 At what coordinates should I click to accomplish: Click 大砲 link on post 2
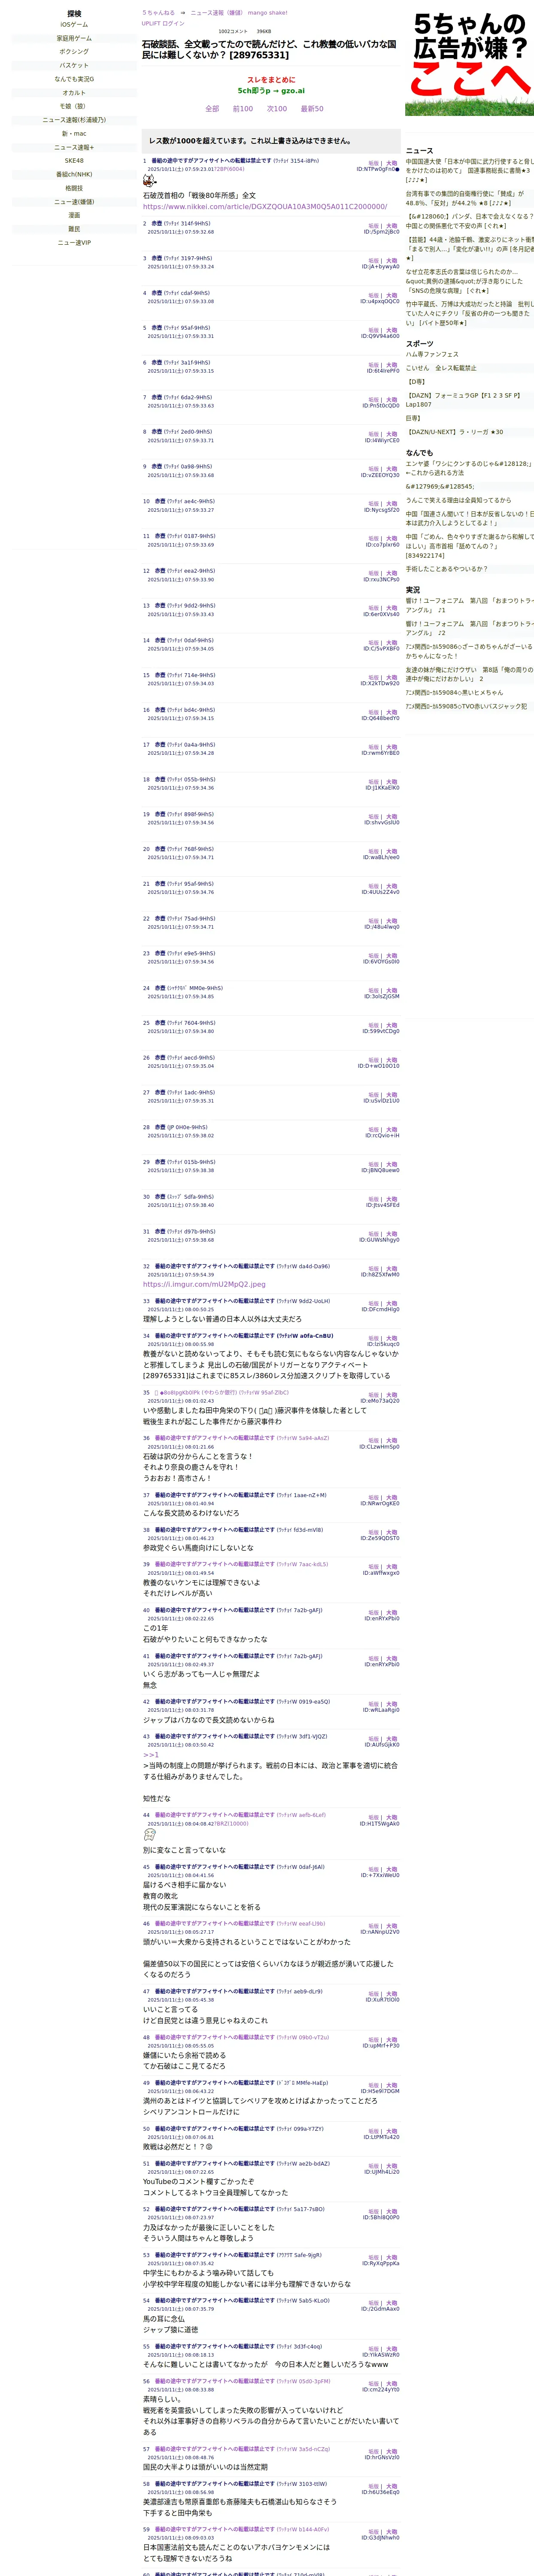click(392, 226)
